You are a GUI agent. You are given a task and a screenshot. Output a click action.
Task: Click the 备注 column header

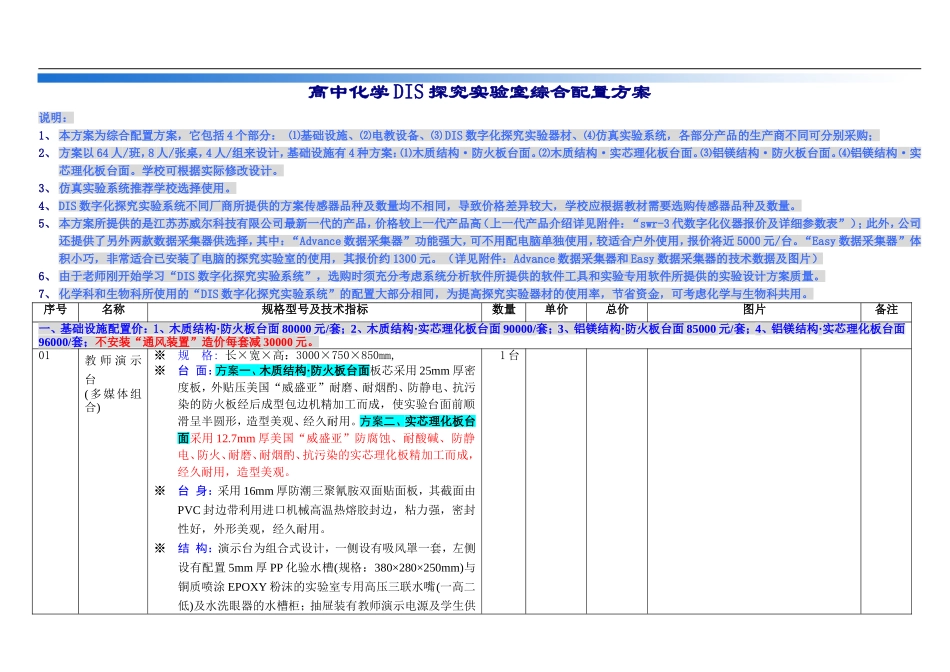[x=886, y=310]
